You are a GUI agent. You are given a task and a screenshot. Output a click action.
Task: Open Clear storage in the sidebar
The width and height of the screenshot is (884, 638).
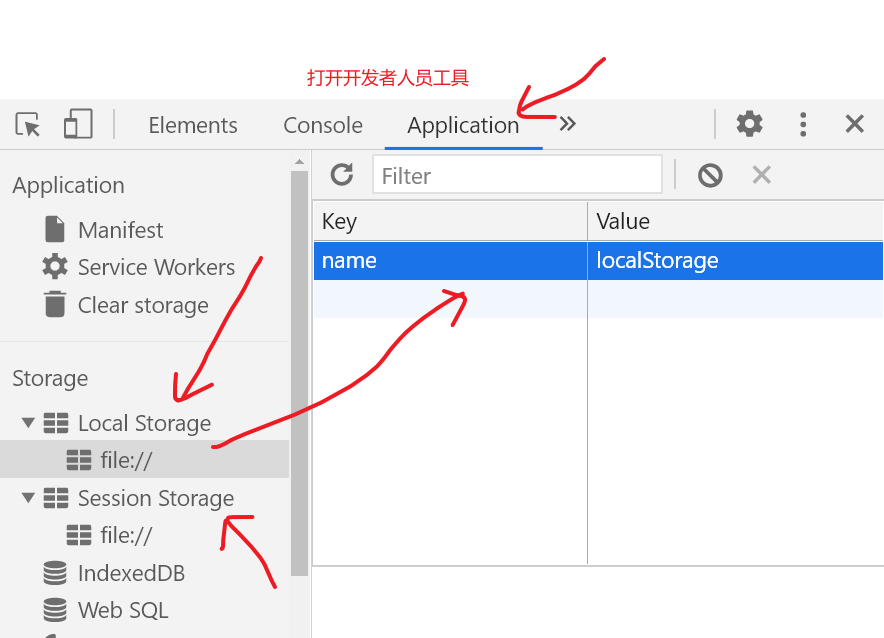point(142,305)
